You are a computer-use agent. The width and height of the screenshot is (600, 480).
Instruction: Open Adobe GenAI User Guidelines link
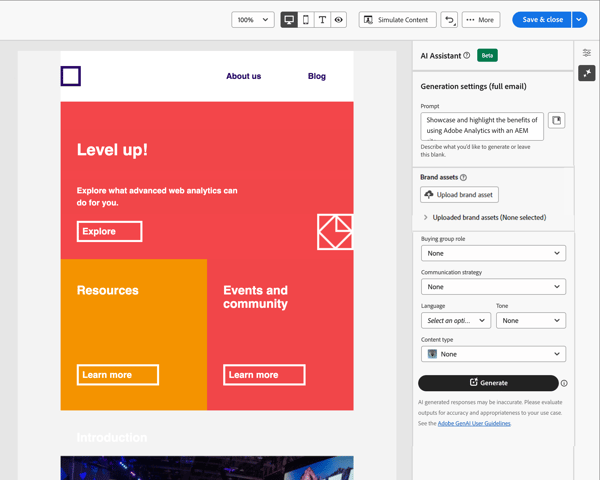[x=474, y=423]
